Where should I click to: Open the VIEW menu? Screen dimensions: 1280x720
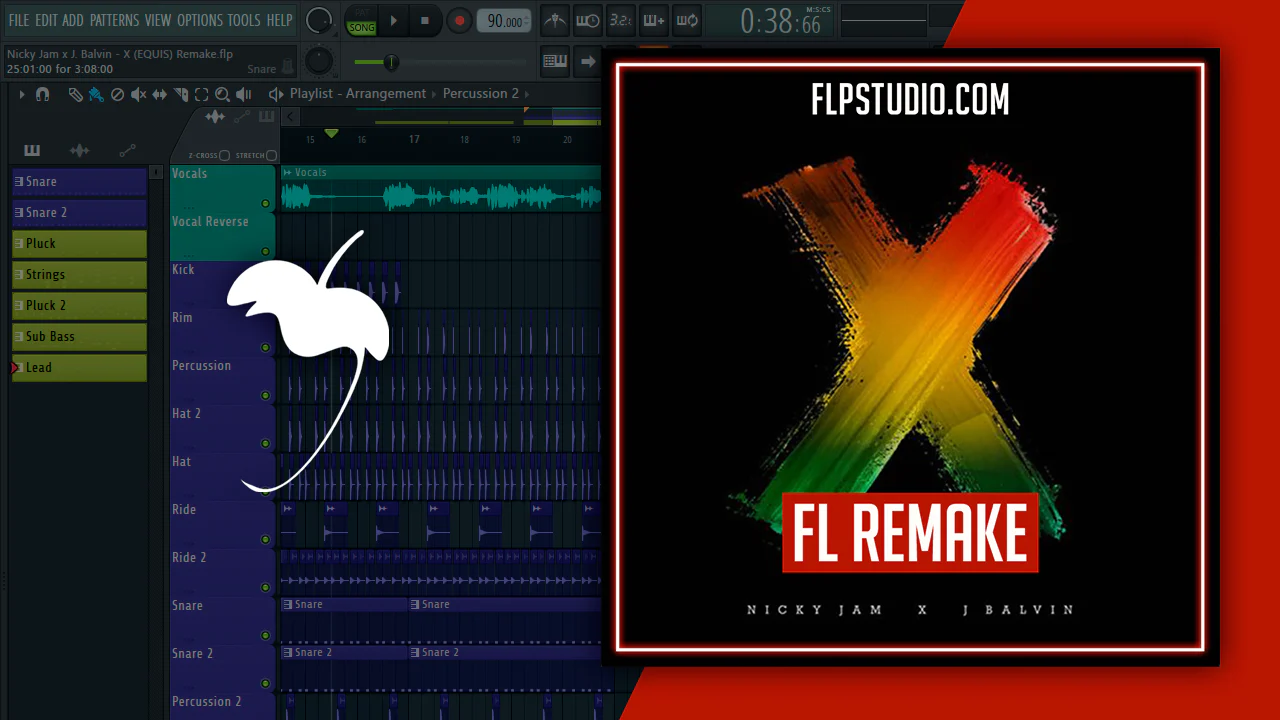click(158, 20)
